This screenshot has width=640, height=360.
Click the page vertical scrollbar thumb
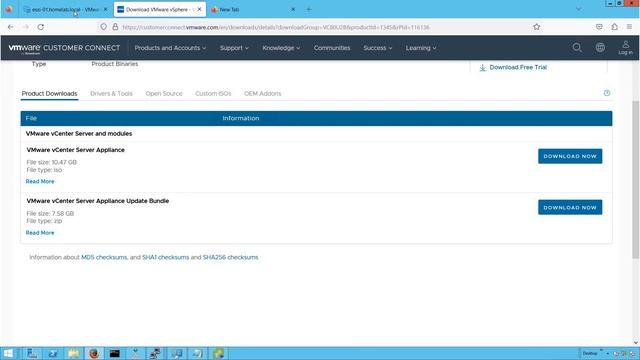tap(635, 180)
